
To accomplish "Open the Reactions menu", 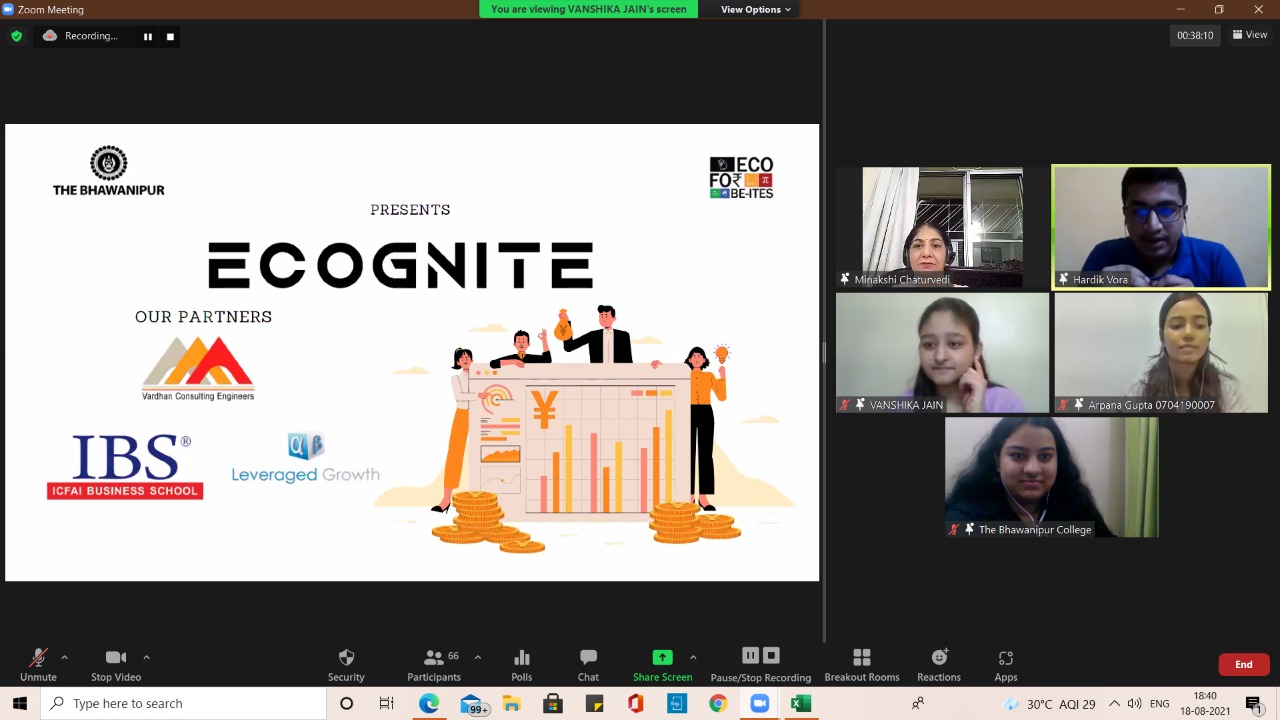I will tap(938, 665).
